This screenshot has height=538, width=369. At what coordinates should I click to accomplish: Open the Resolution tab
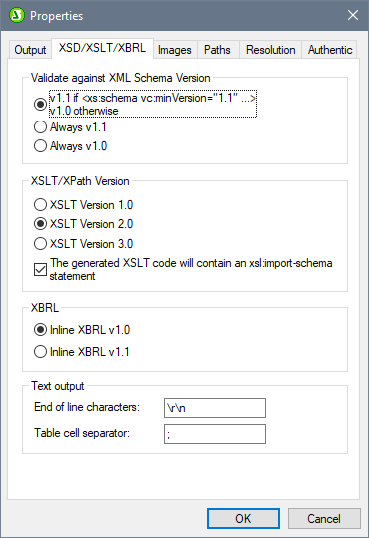(270, 50)
